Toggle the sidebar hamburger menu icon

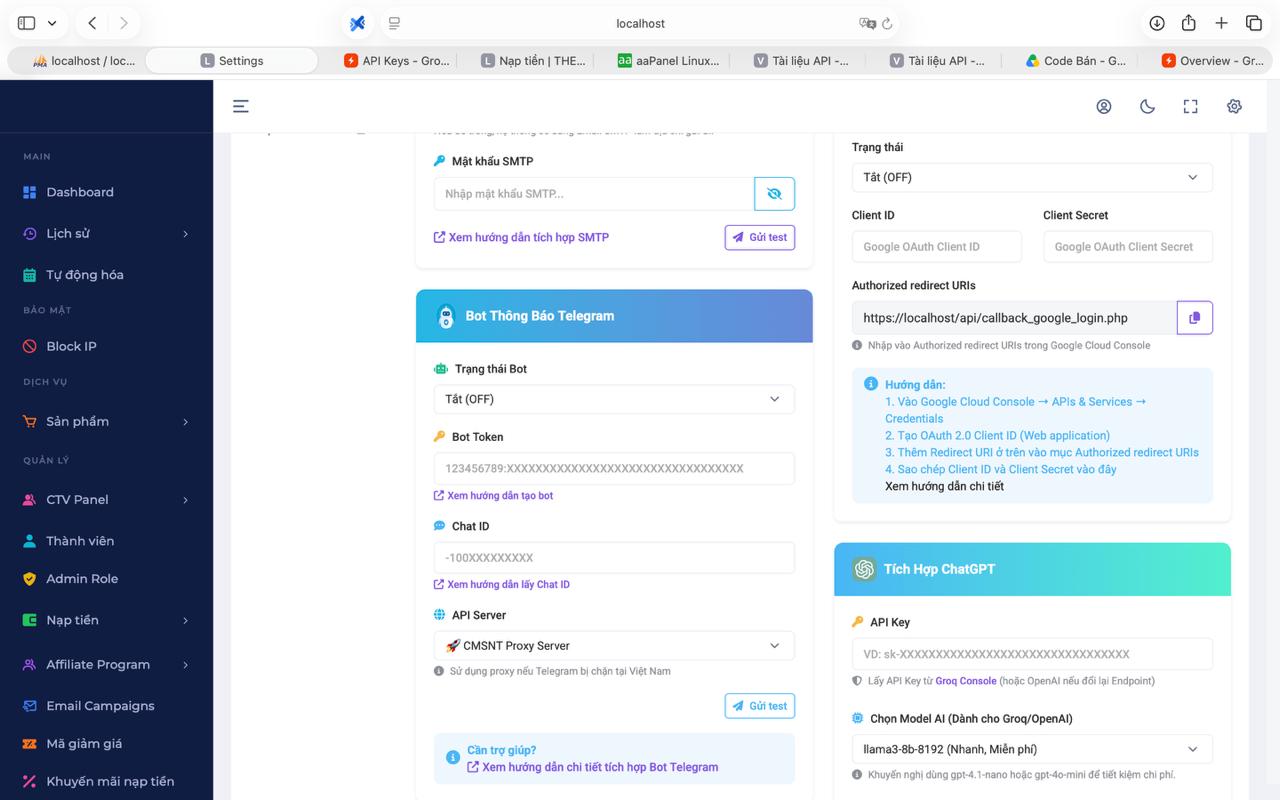pos(241,106)
